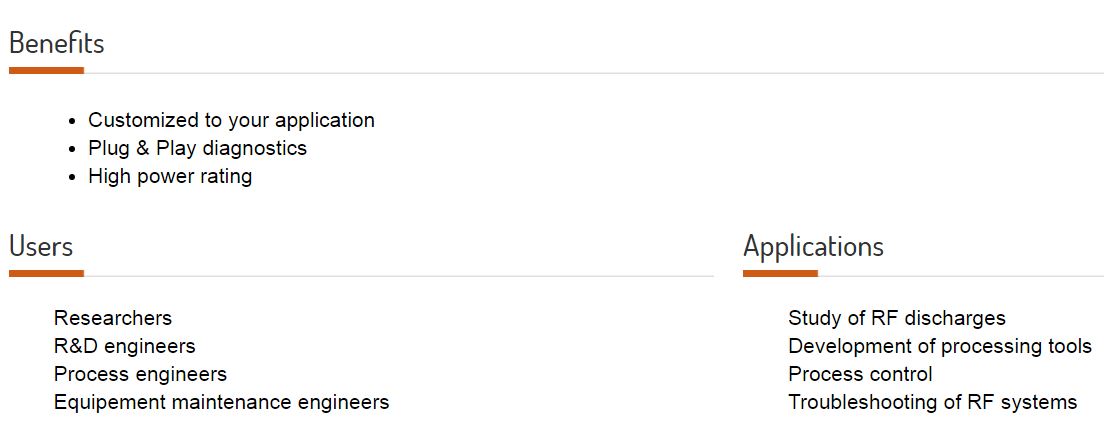Viewport: 1104px width, 428px height.
Task: Click the Applications section heading
Action: [x=813, y=246]
